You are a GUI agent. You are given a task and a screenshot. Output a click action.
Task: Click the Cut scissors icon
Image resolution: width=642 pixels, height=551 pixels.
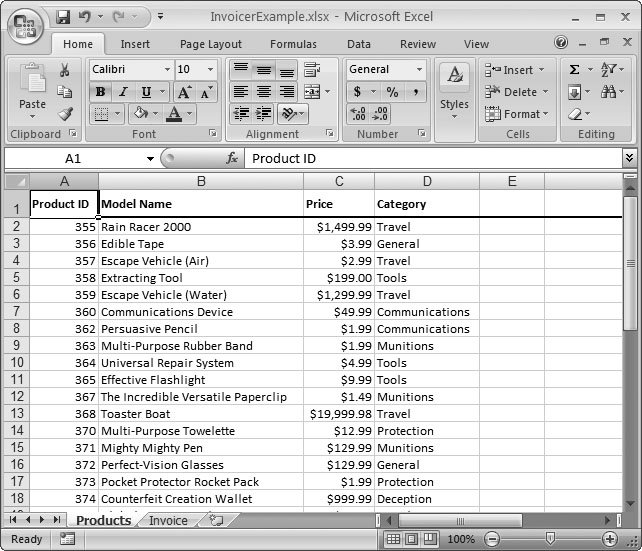[64, 70]
